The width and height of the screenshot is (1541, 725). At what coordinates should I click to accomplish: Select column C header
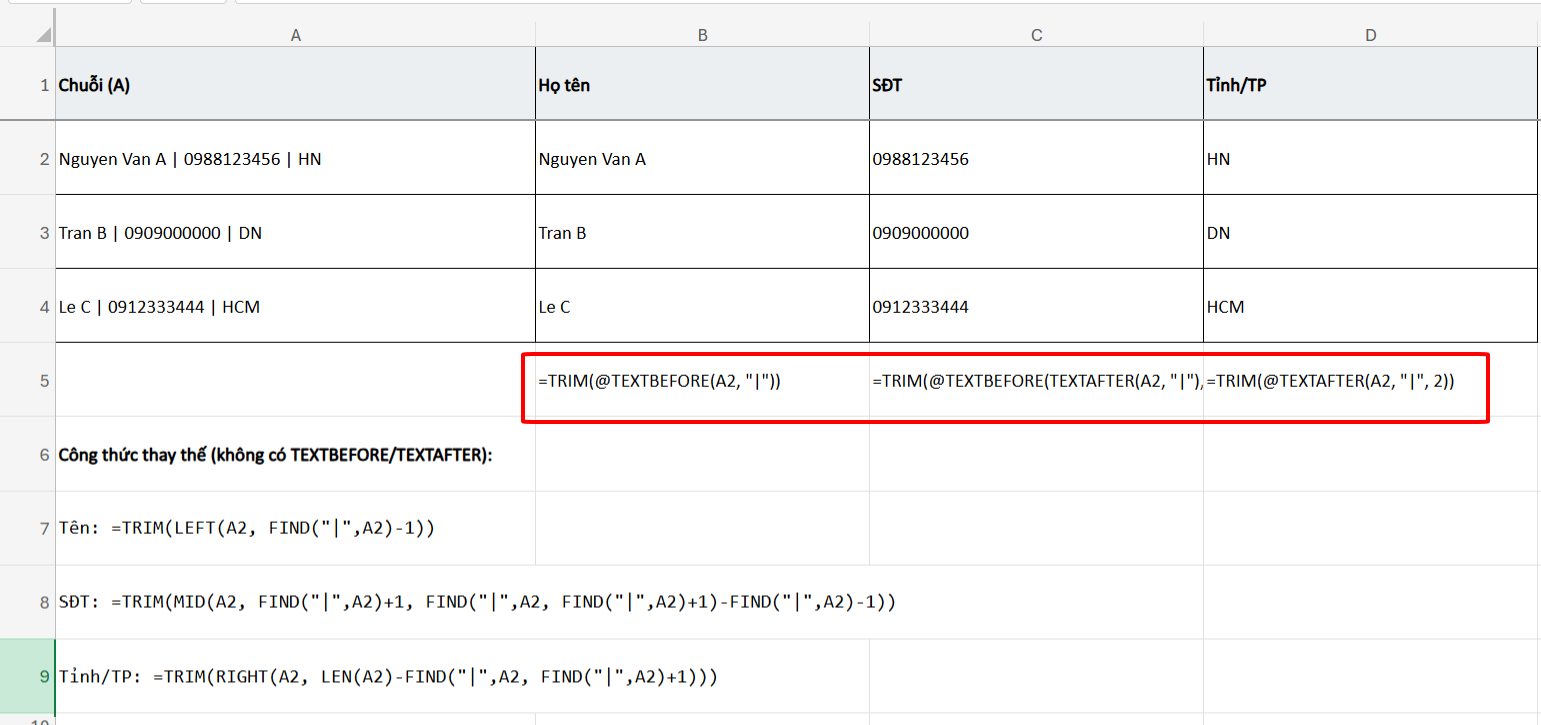pos(1036,35)
